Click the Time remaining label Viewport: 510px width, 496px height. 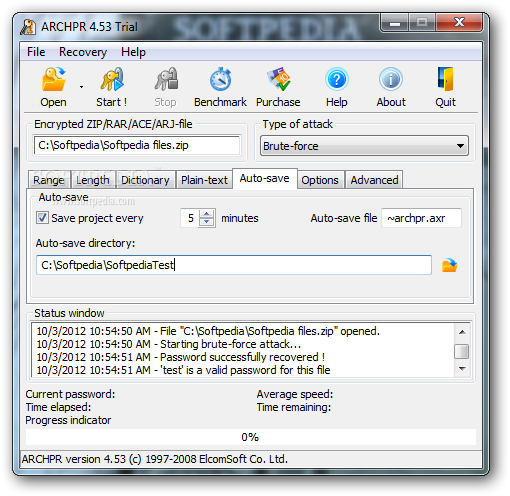(294, 407)
